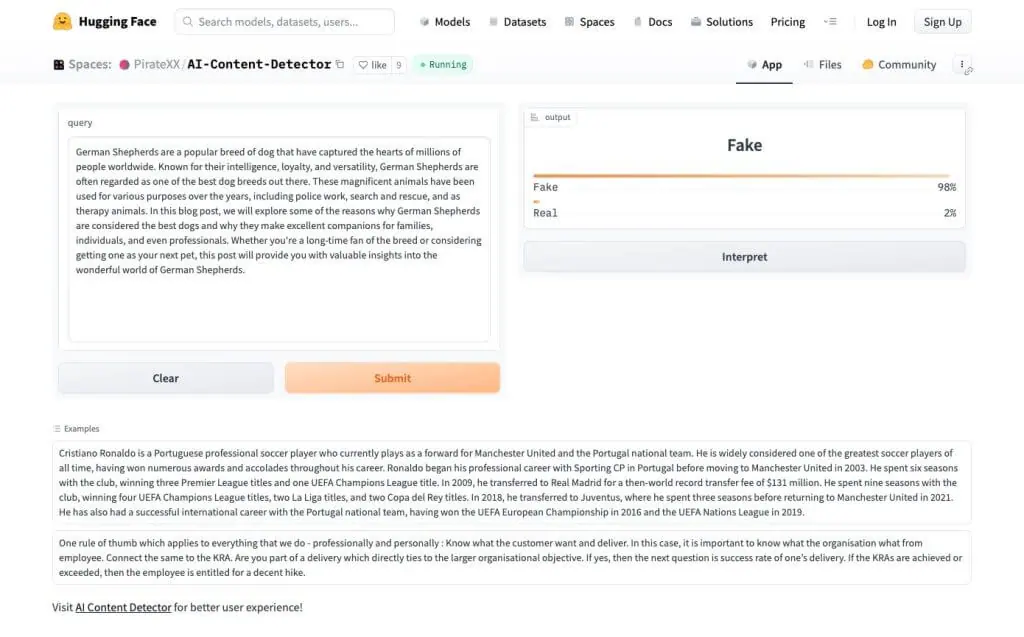Switch to the Community tab
This screenshot has width=1024, height=637.
pos(899,65)
